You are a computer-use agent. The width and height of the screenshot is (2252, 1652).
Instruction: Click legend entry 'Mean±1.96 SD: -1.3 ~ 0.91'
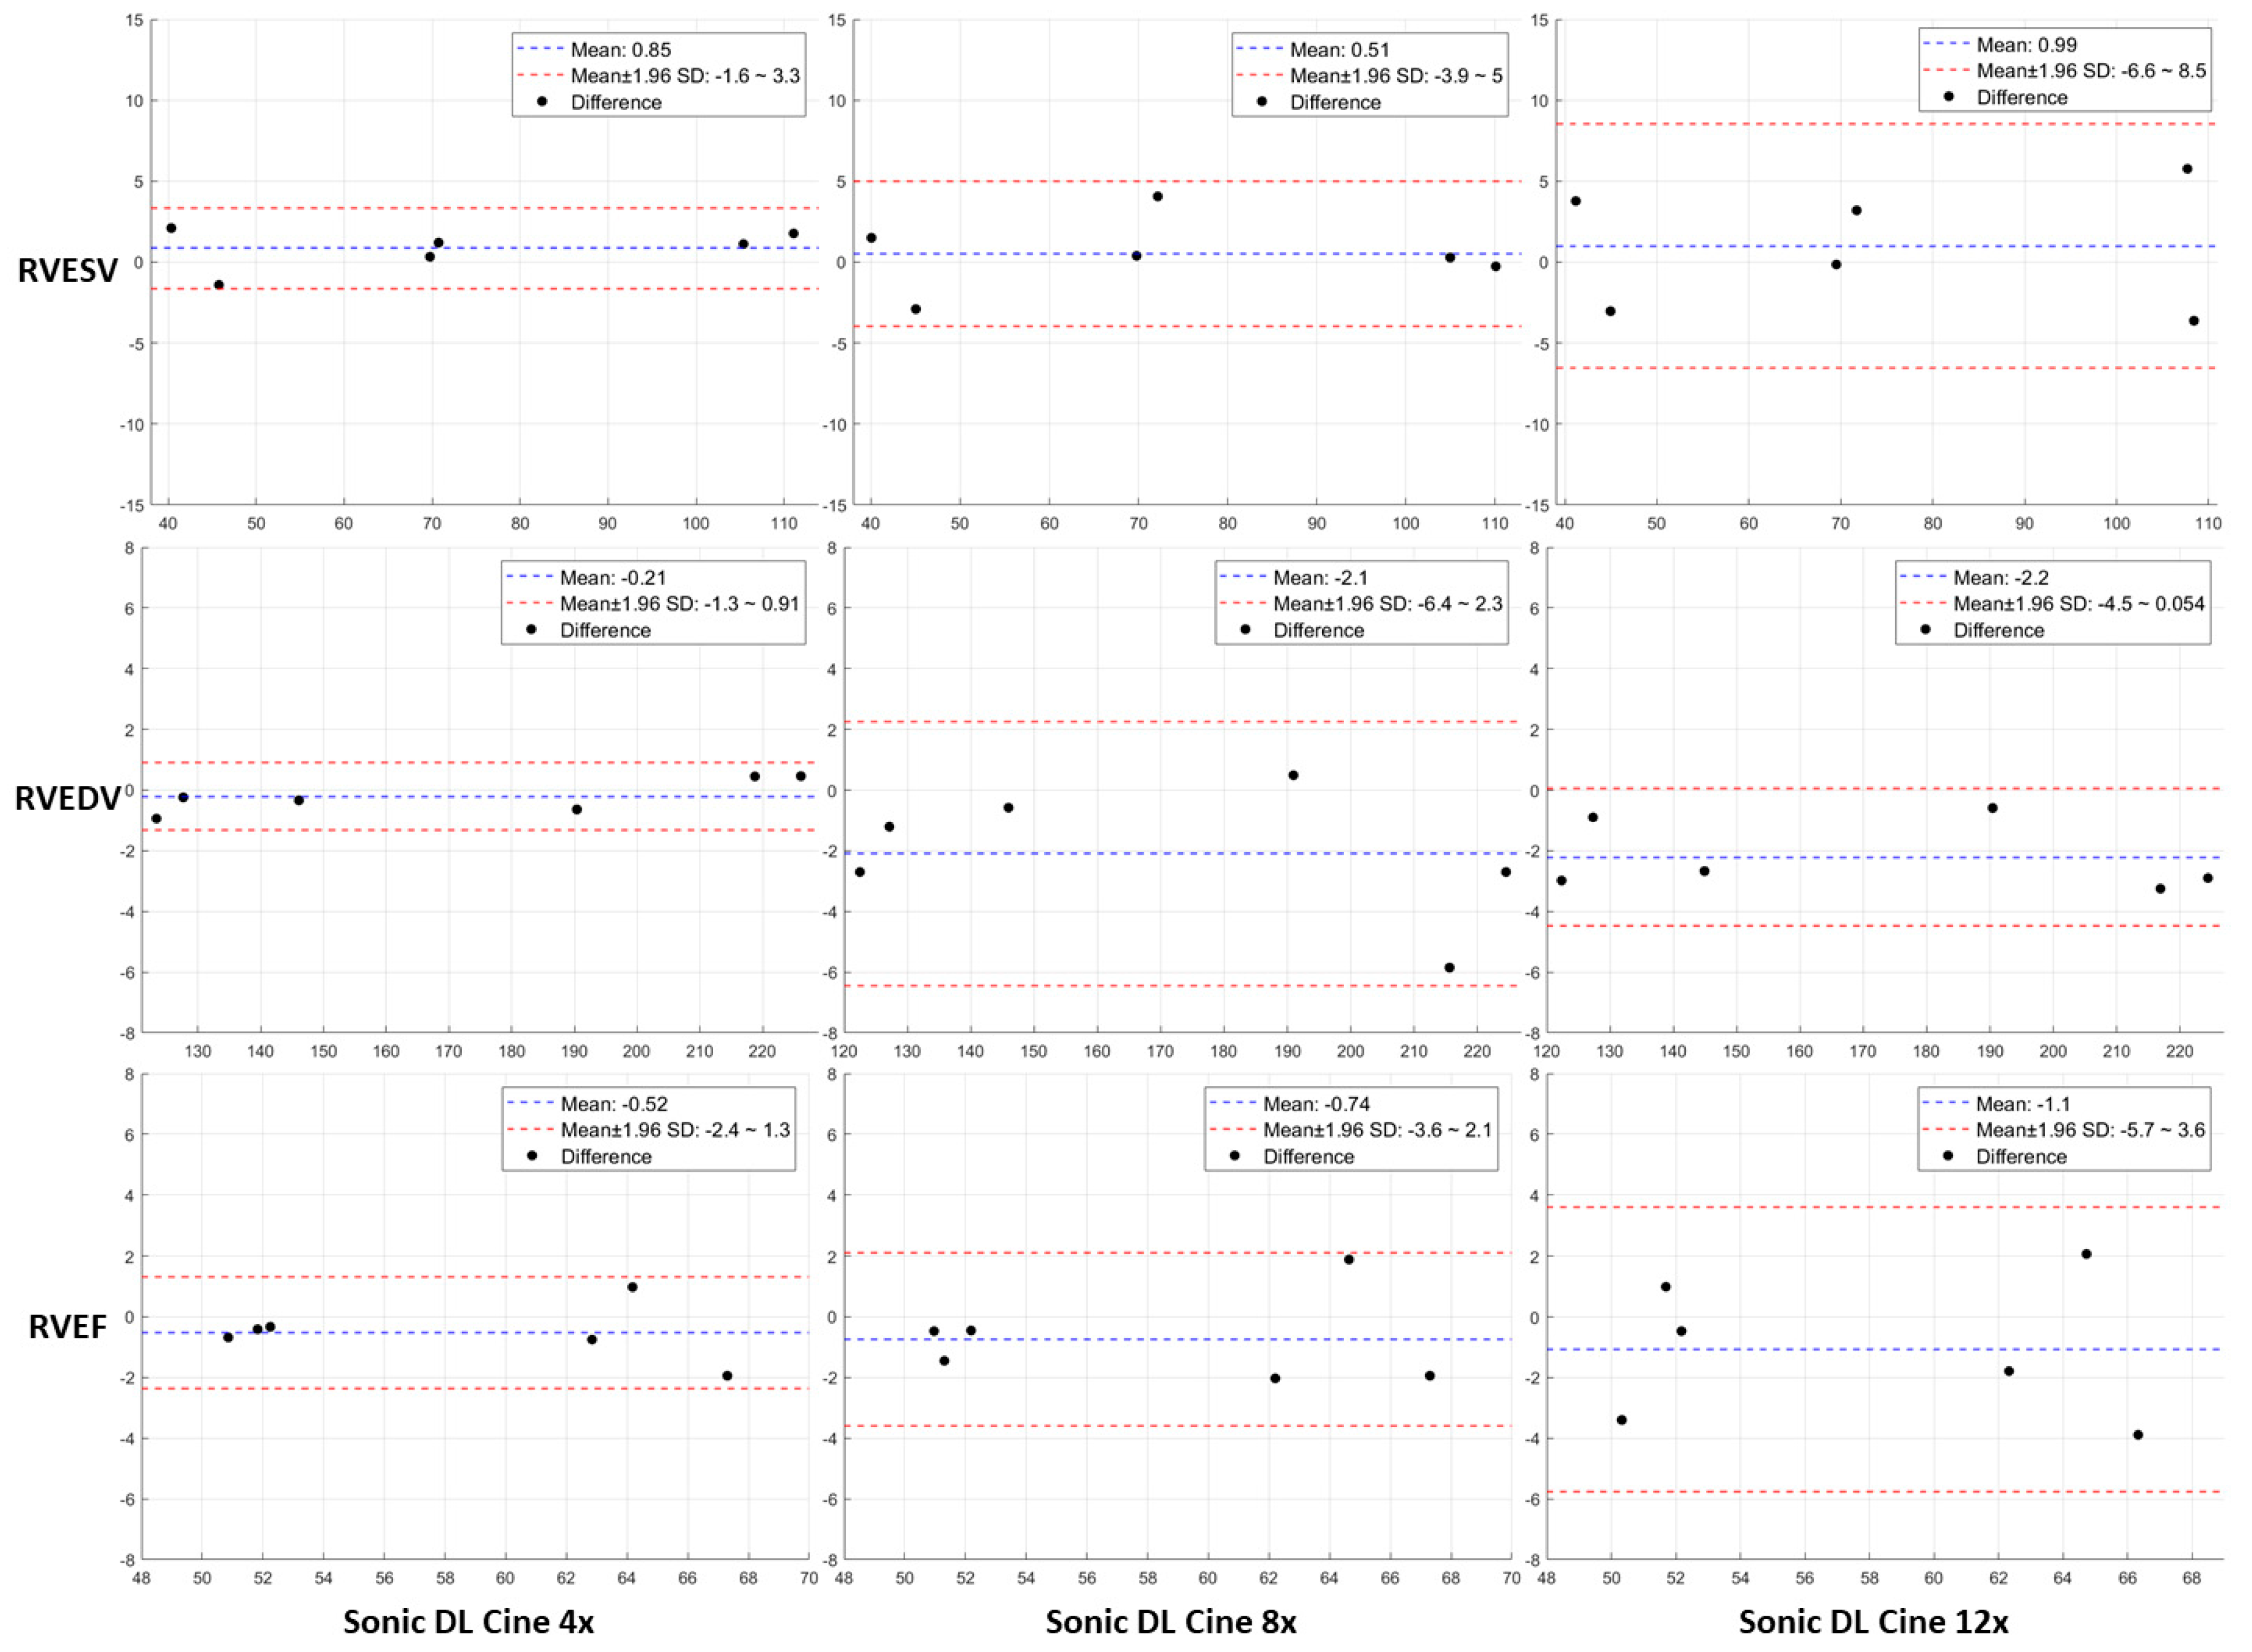pos(679,604)
